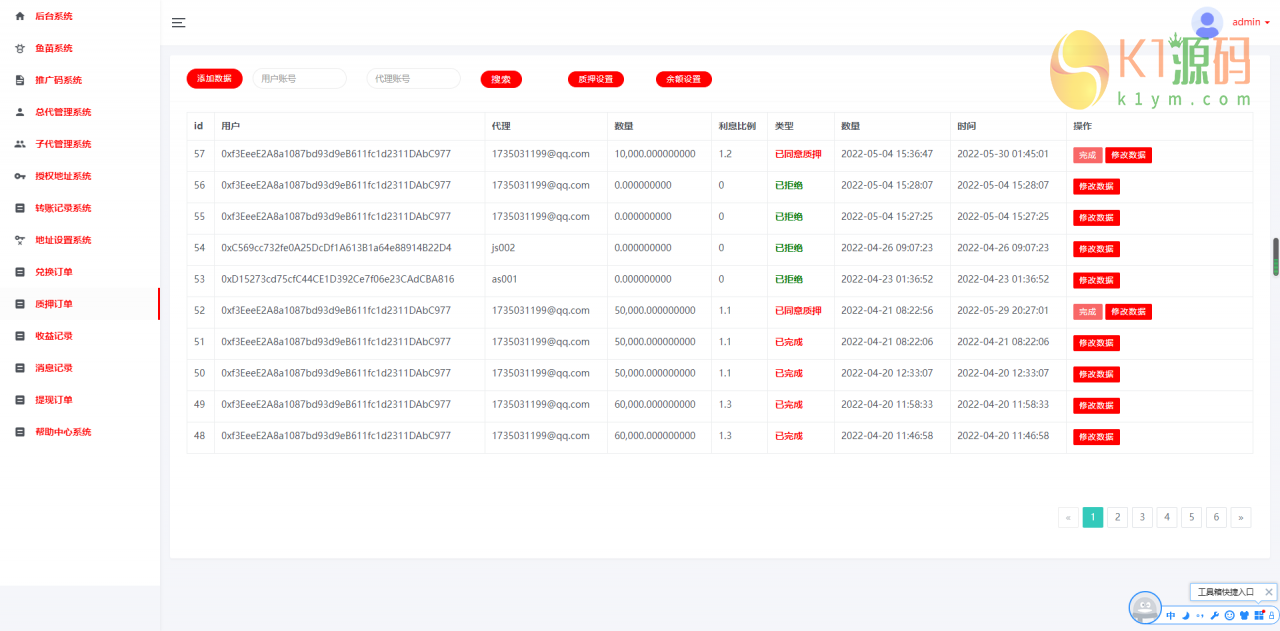
Task: Go to previous page using « arrow
Action: tap(1069, 517)
